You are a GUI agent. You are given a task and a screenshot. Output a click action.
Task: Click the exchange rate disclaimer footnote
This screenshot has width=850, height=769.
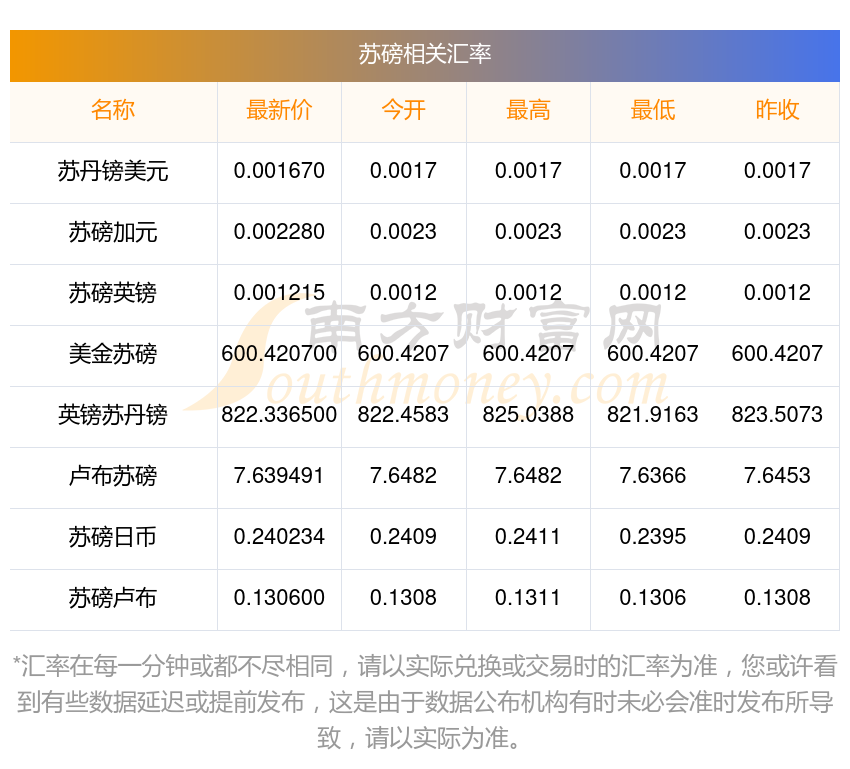pos(424,702)
